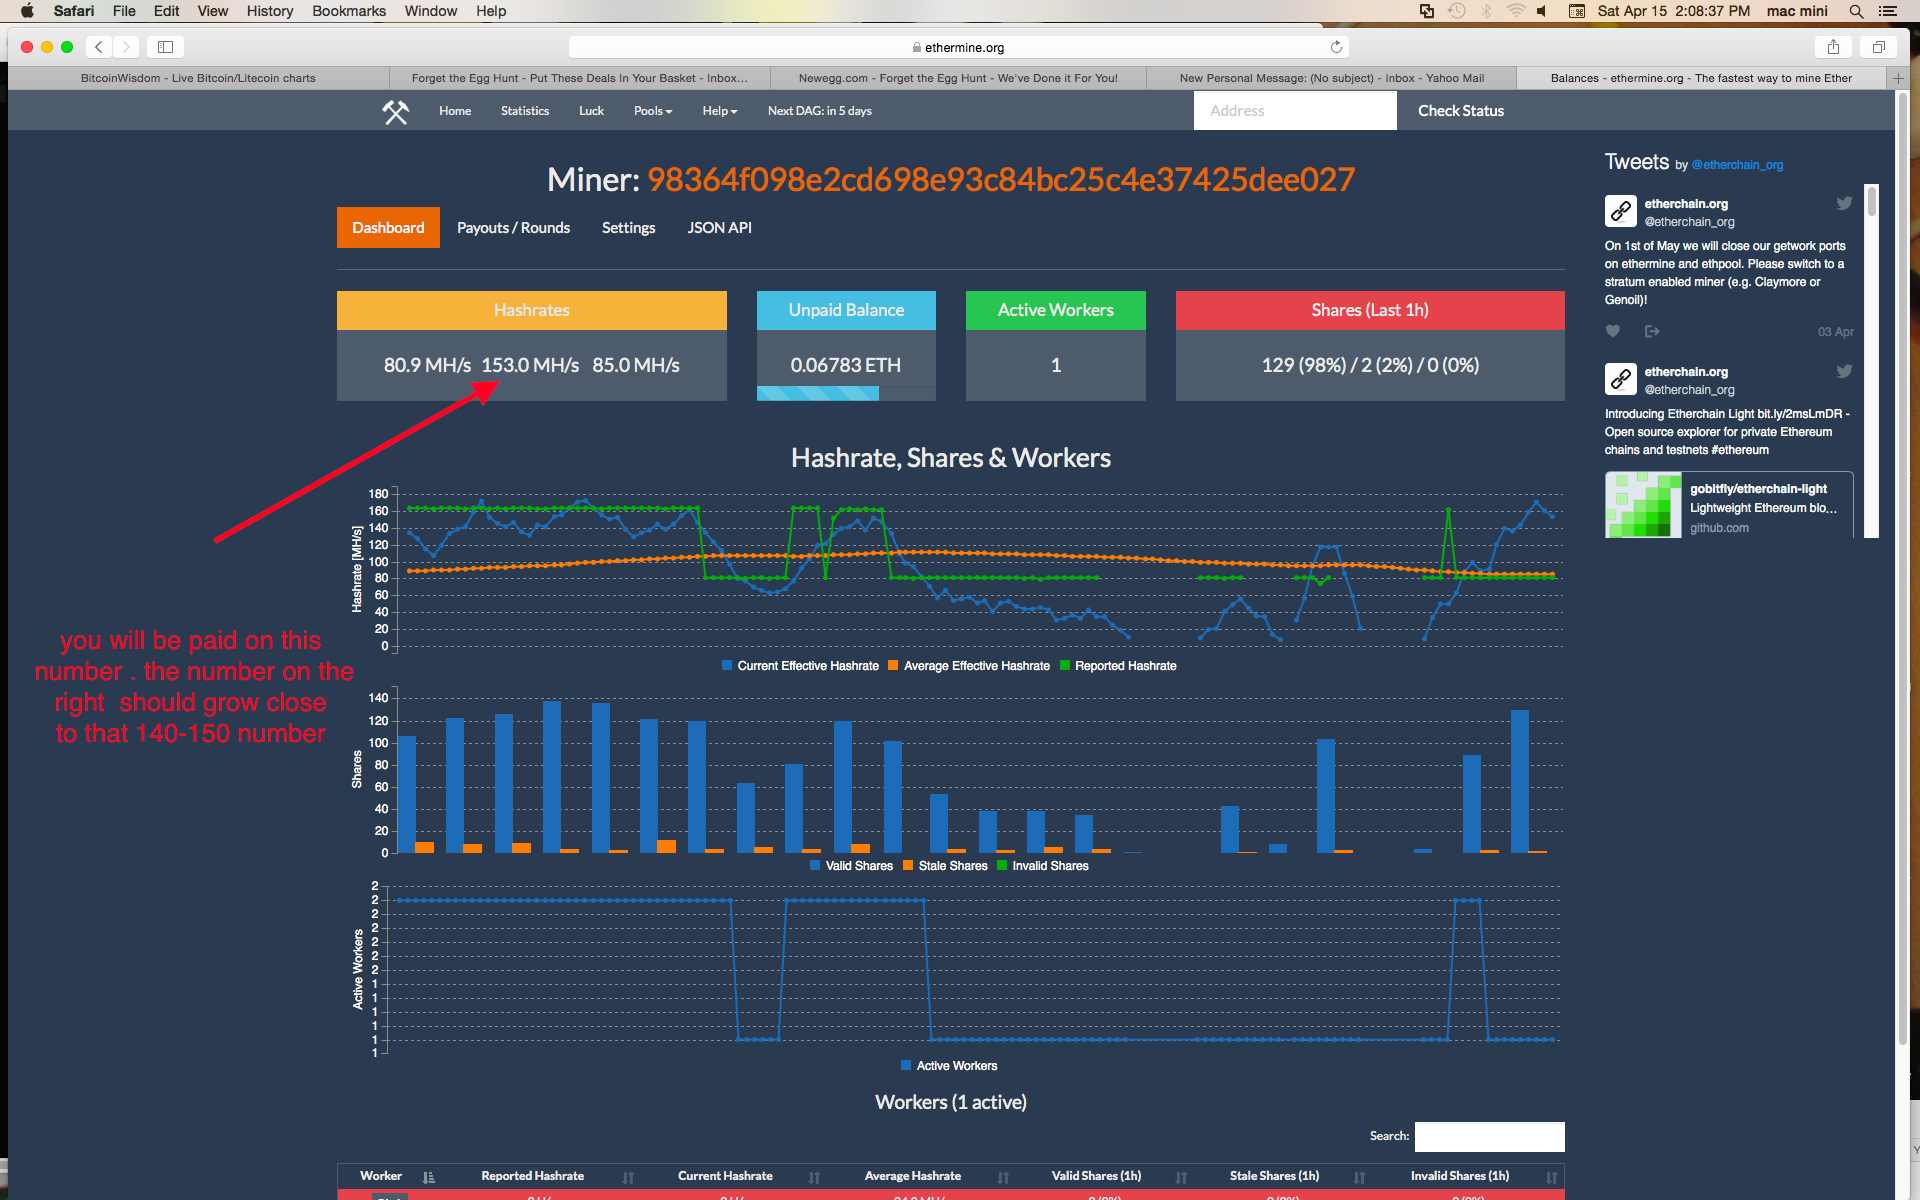1920x1200 pixels.
Task: Reload the page with refresh icon
Action: pyautogui.click(x=1336, y=47)
